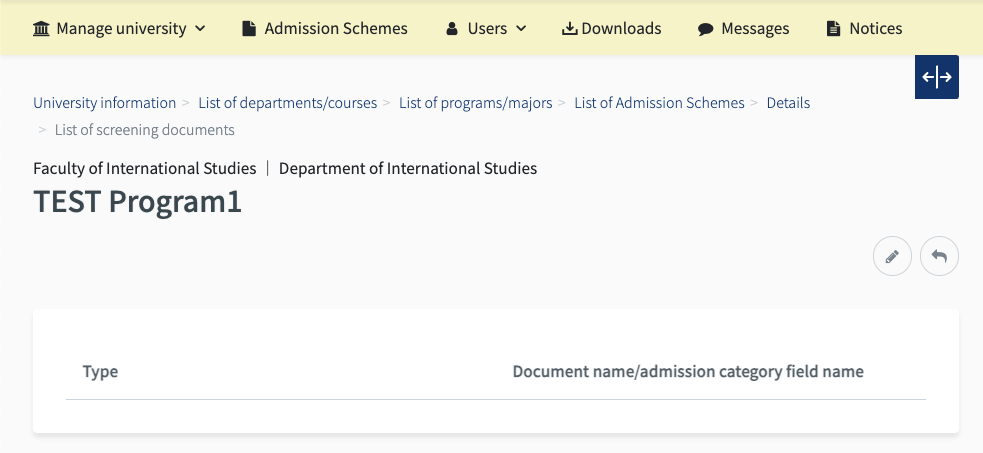The height and width of the screenshot is (453, 983).
Task: Click the Notices file icon
Action: (834, 28)
